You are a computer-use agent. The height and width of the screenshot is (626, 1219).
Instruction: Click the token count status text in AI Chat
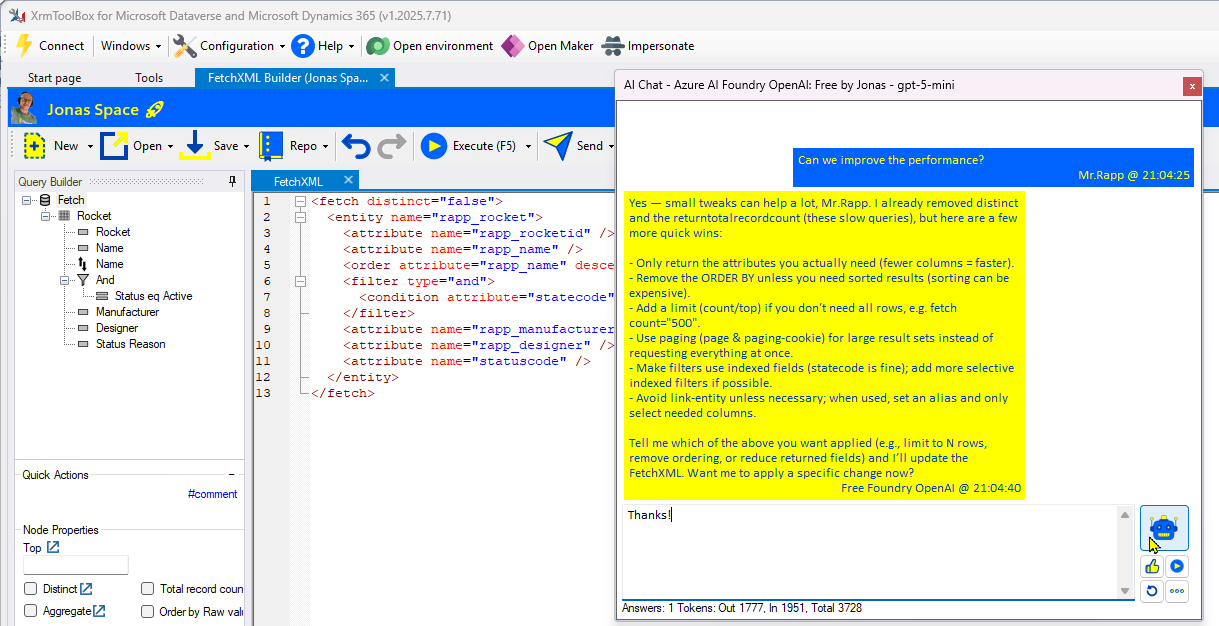742,608
